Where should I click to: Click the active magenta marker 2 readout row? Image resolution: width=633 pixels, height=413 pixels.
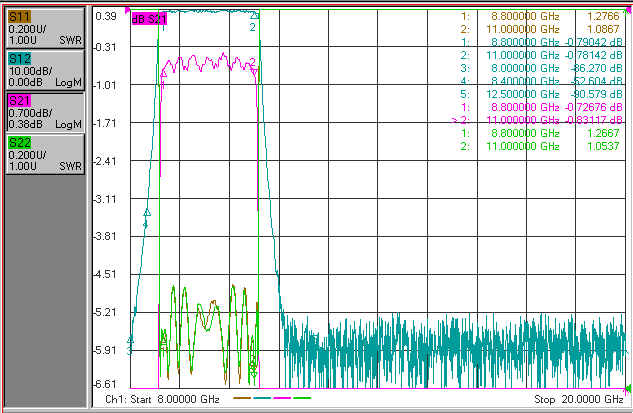537,120
